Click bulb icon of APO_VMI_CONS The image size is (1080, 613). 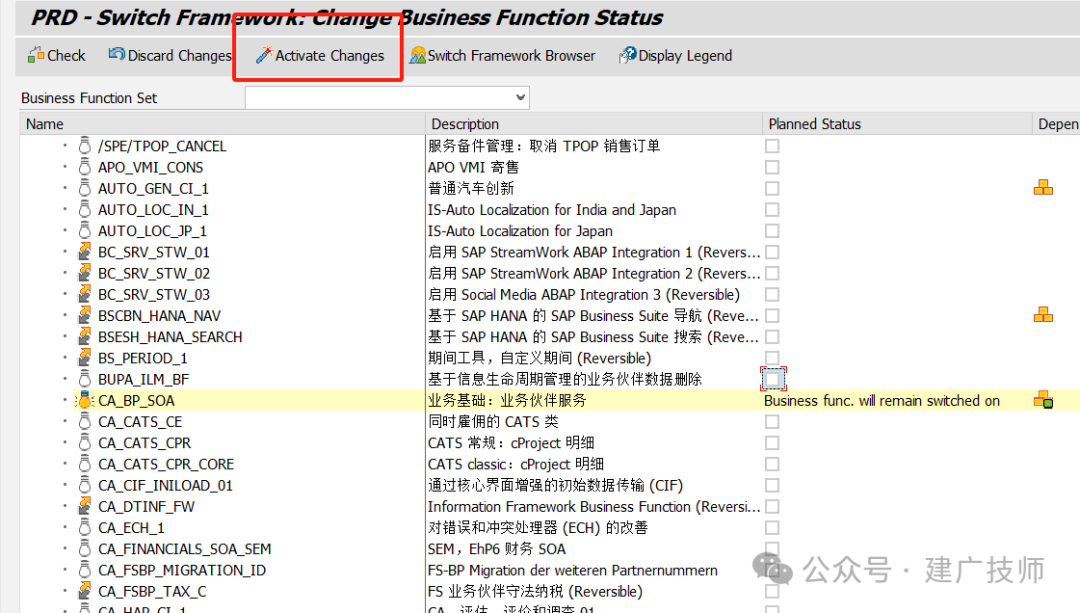(84, 167)
